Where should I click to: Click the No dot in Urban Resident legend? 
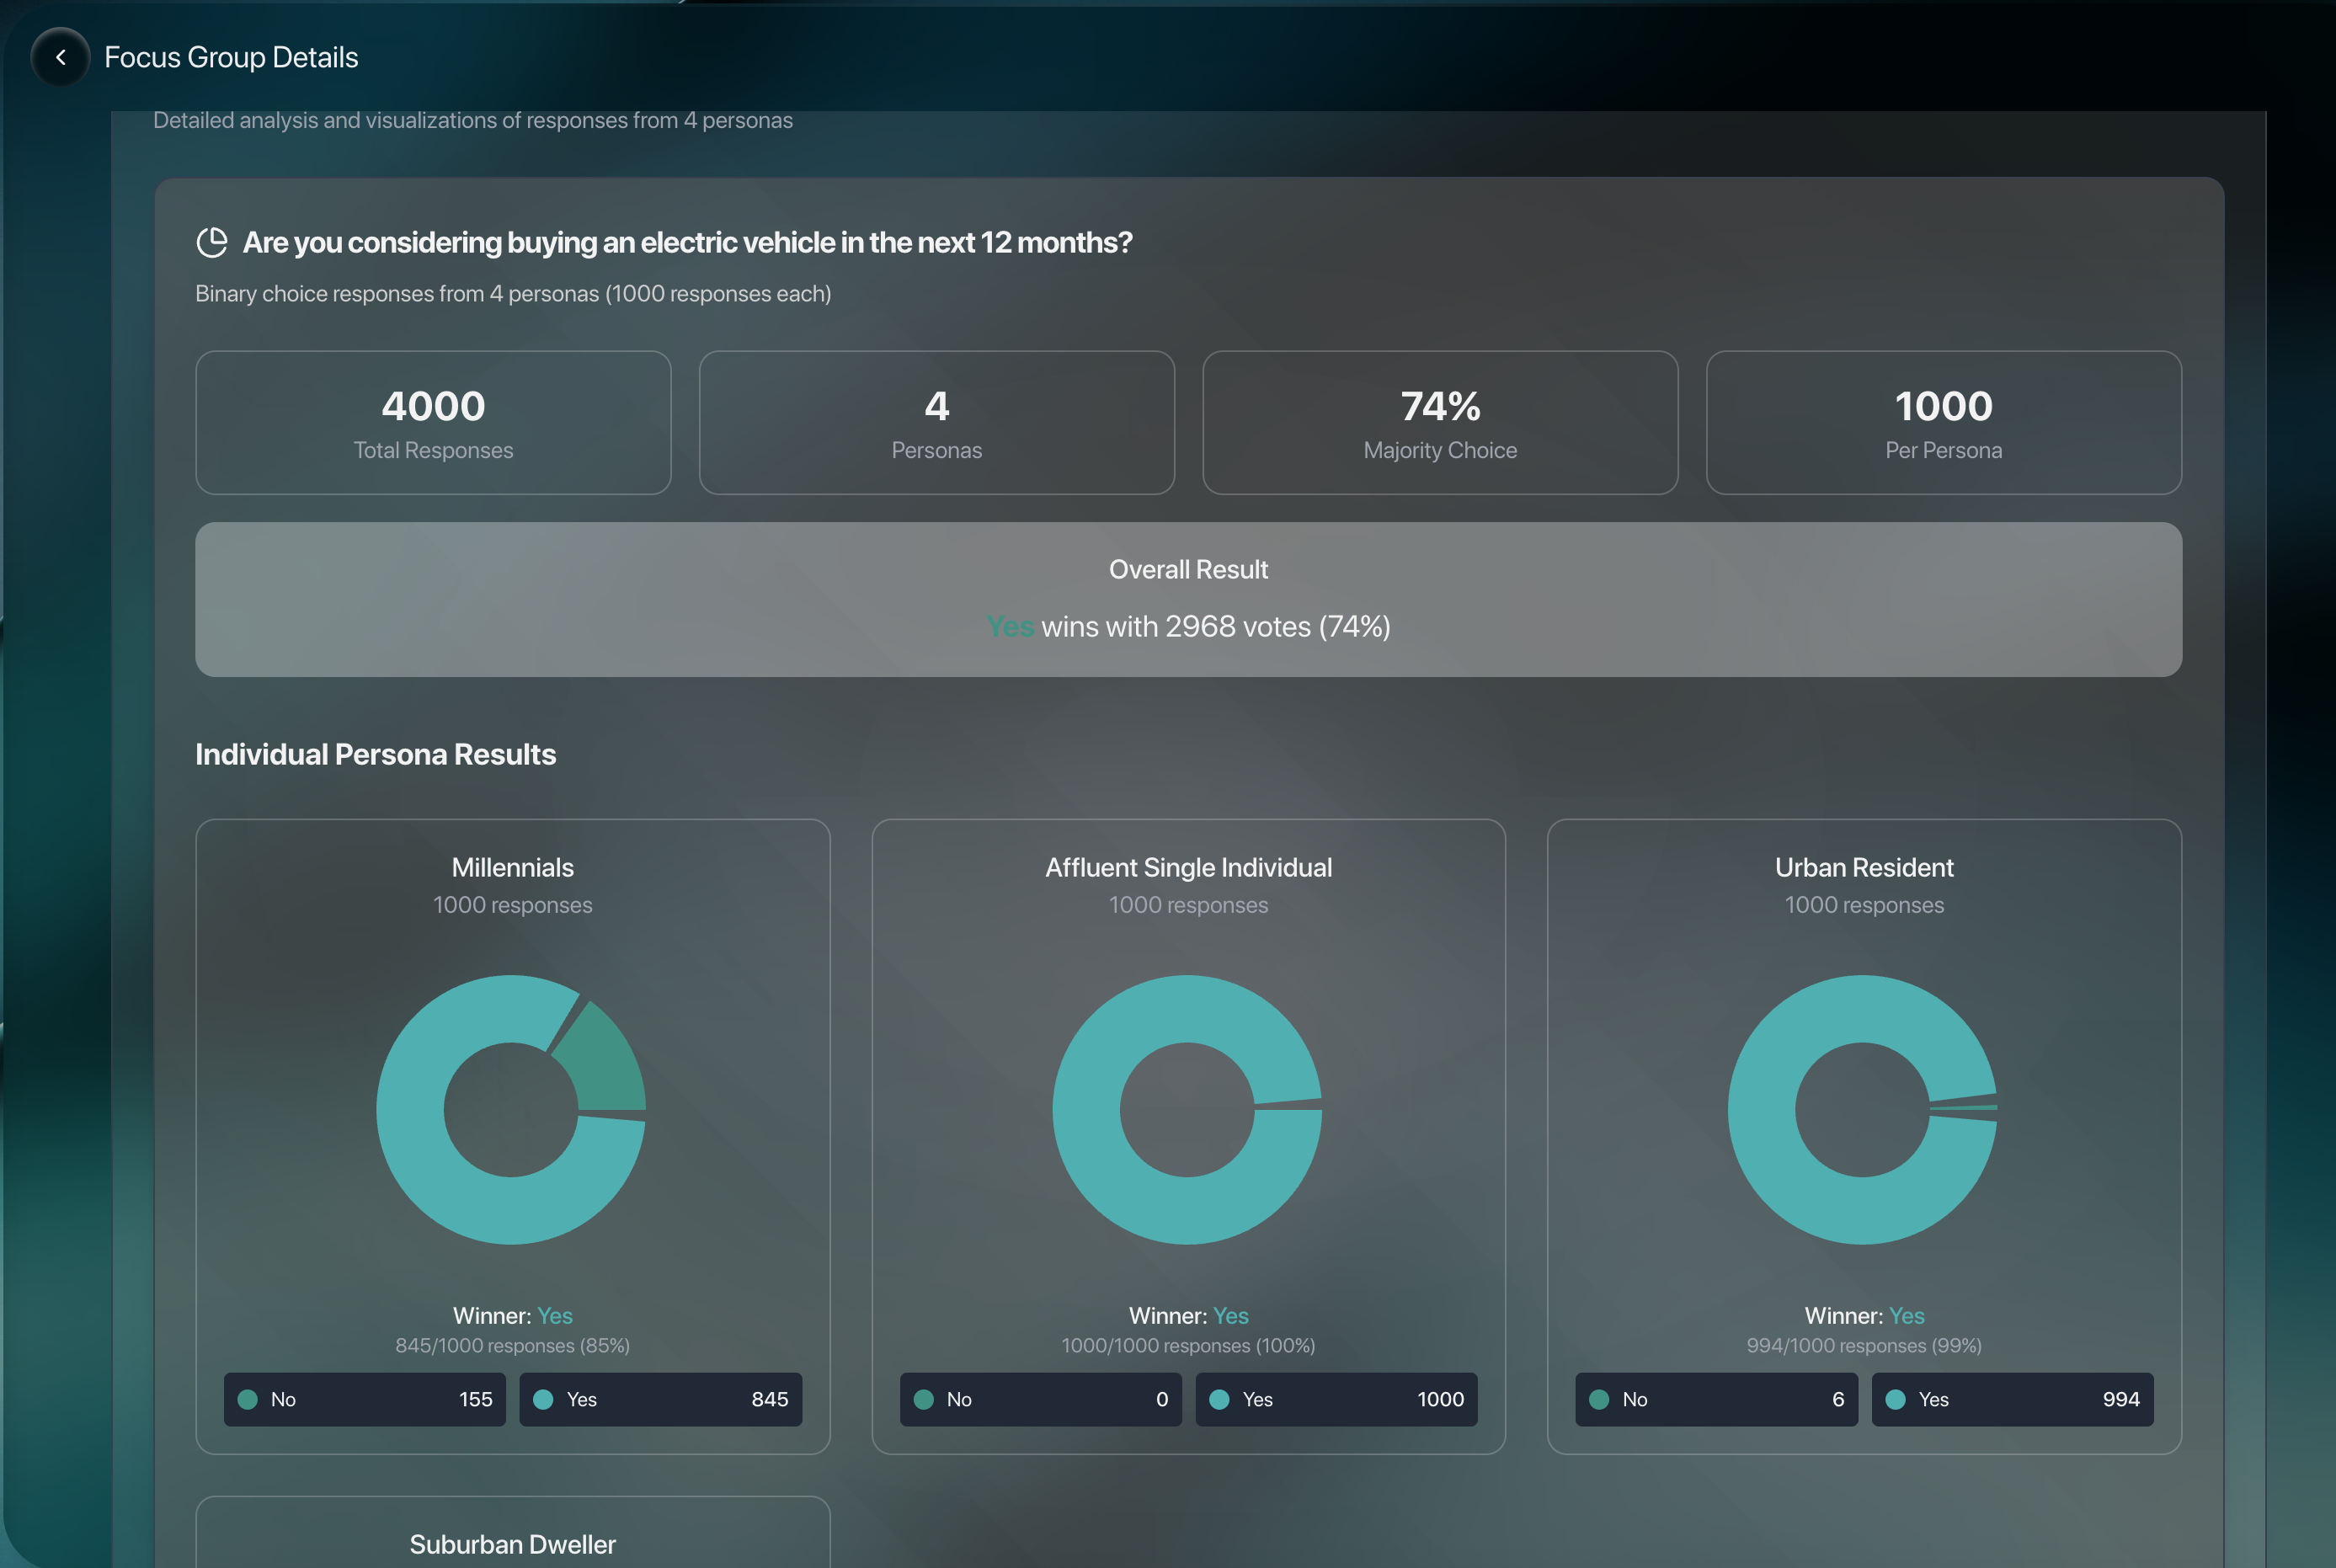pyautogui.click(x=1600, y=1399)
